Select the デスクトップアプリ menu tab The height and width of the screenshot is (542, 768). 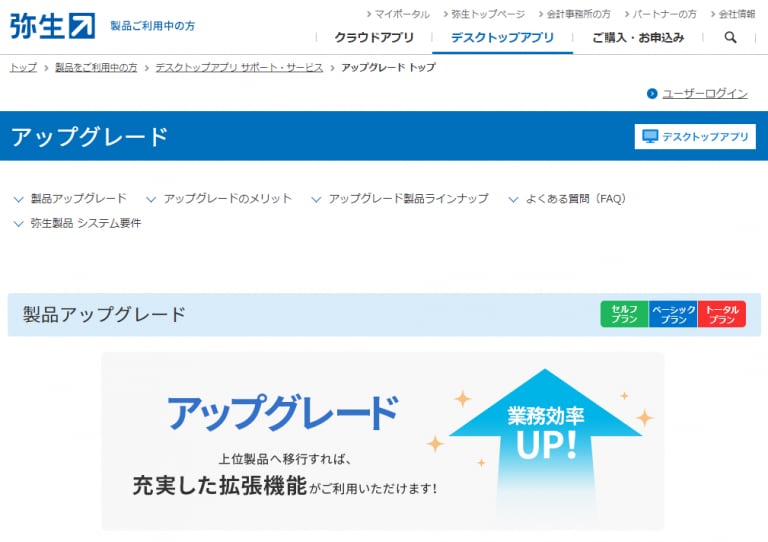click(503, 38)
